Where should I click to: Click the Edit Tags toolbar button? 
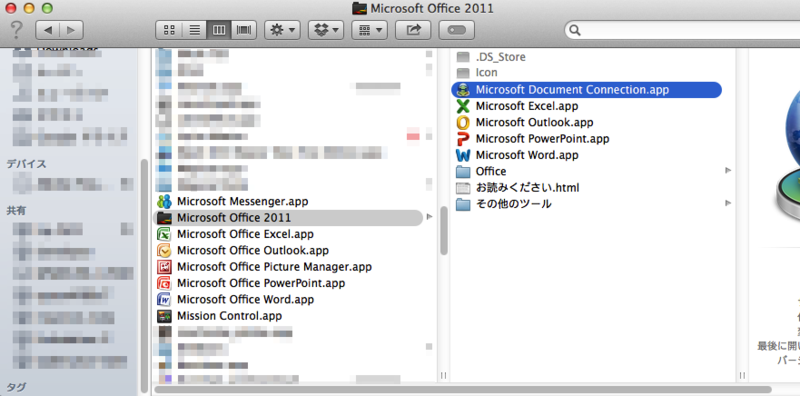pyautogui.click(x=457, y=30)
